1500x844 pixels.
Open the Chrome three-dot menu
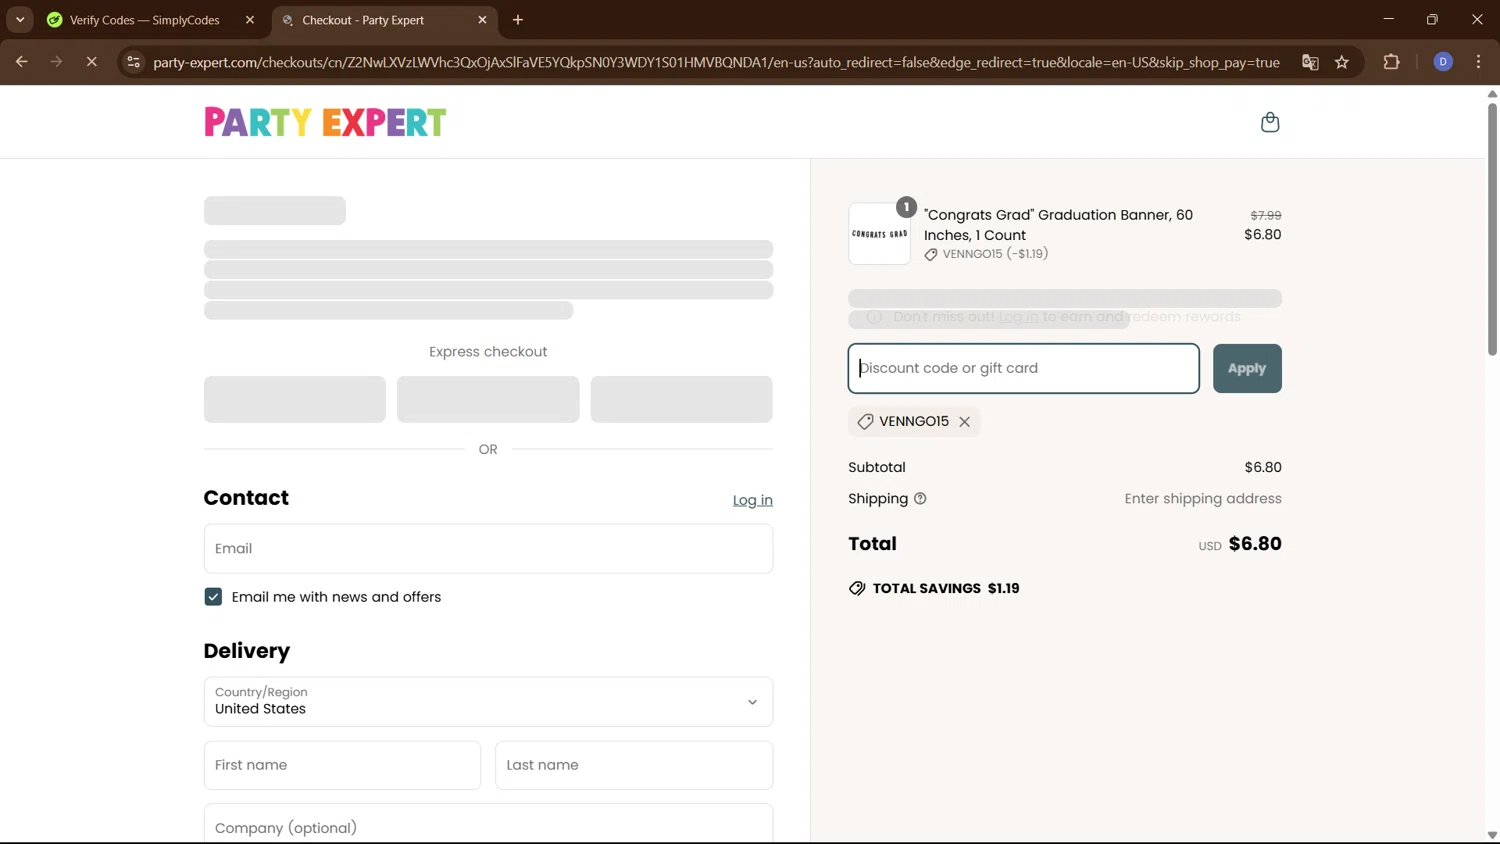tap(1478, 62)
